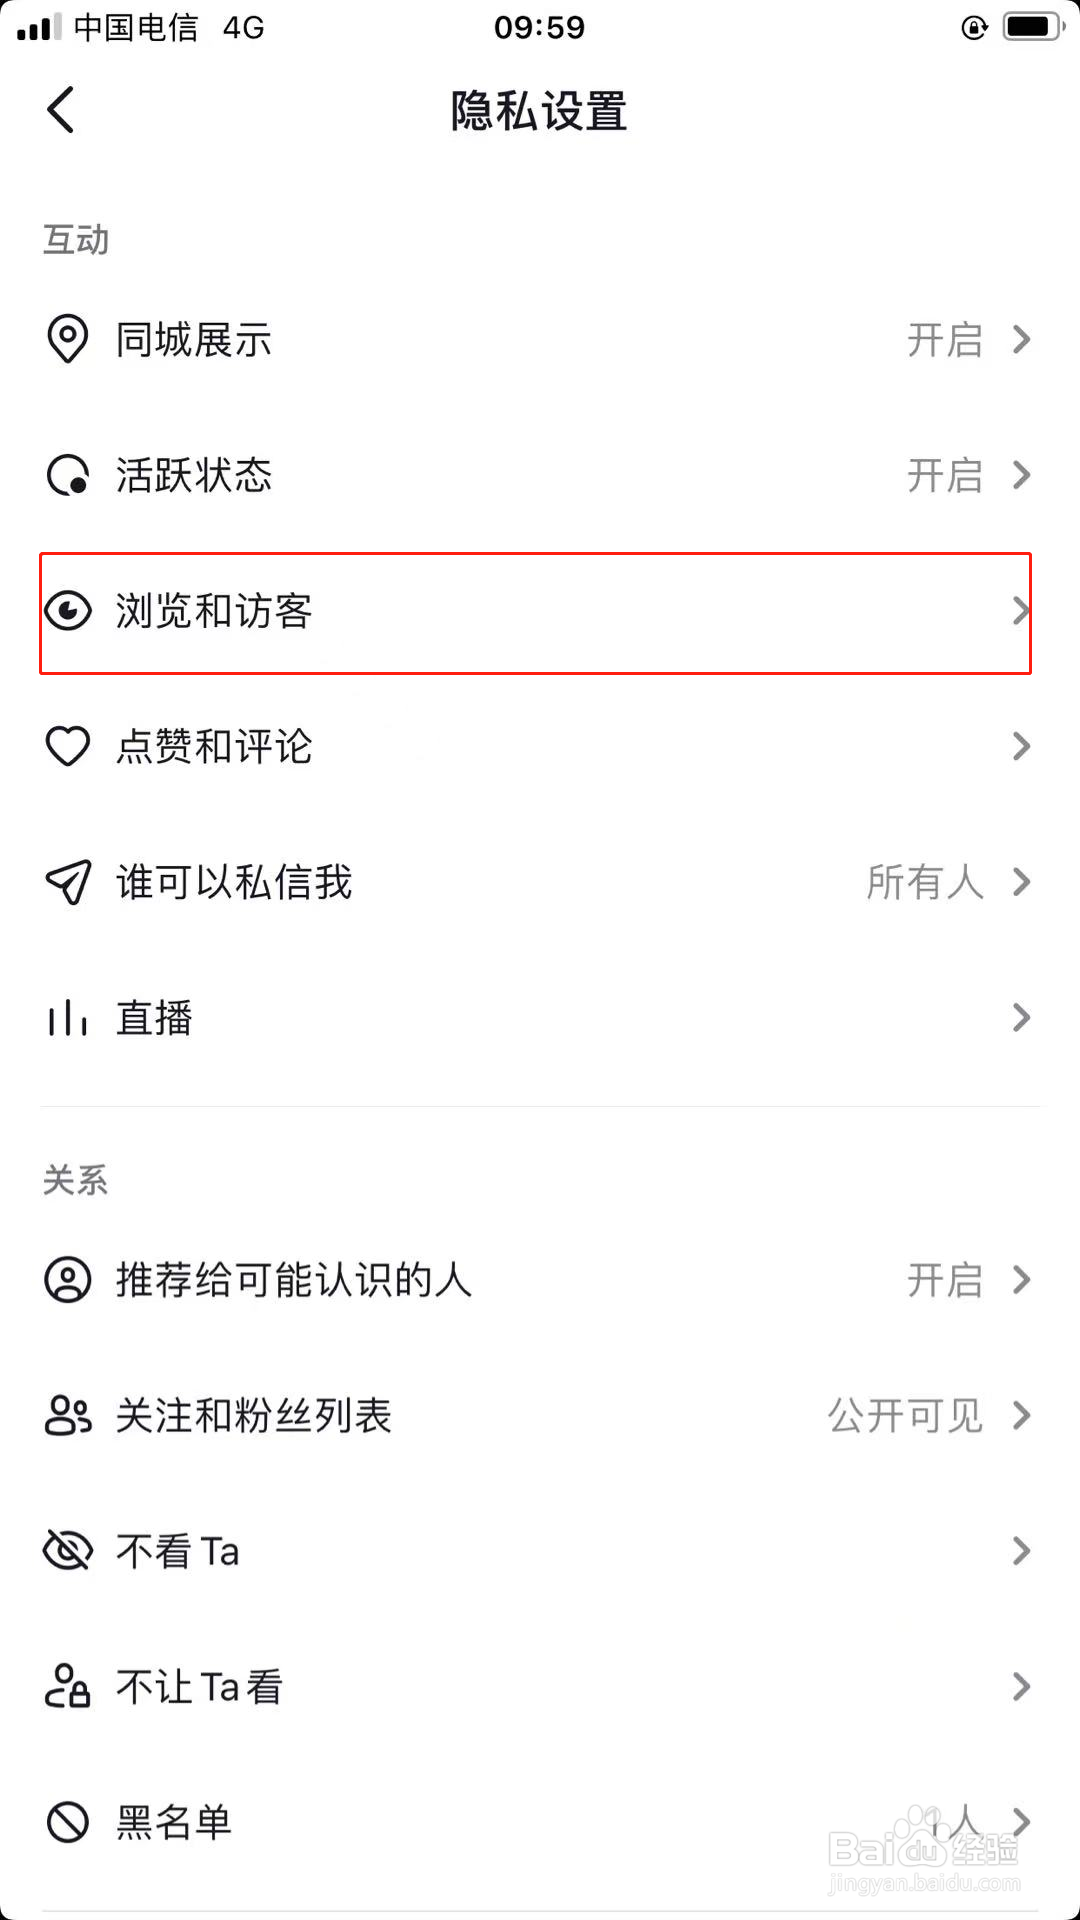Tap the paper plane icon for 谁可以私信我
The height and width of the screenshot is (1920, 1080).
tap(68, 882)
